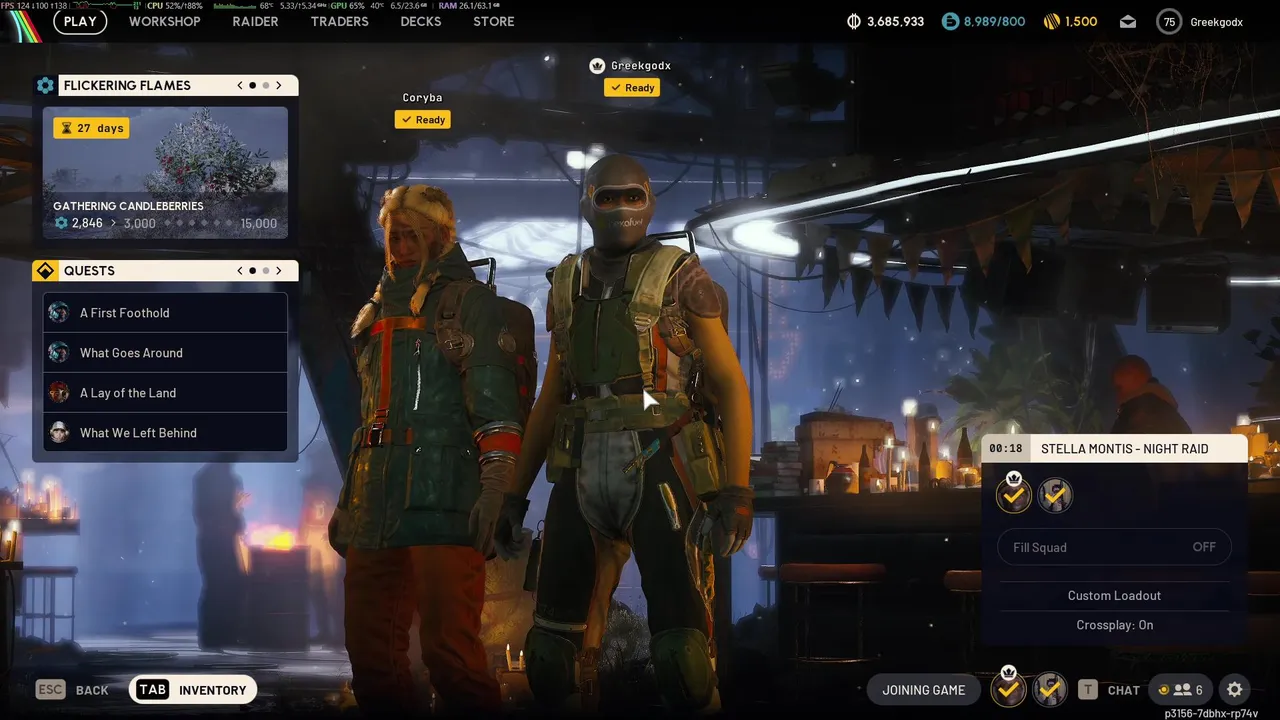This screenshot has width=1280, height=720.
Task: Click A Lay of the Land trader portrait
Action: tap(59, 393)
